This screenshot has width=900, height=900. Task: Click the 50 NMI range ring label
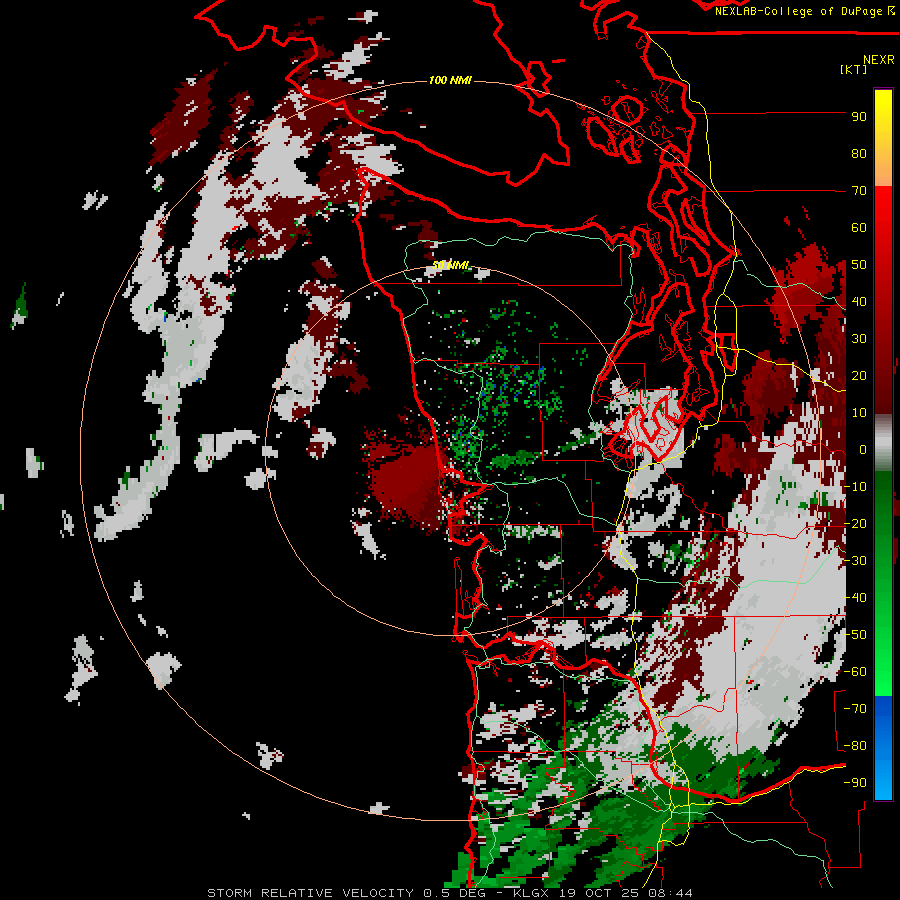coord(450,265)
